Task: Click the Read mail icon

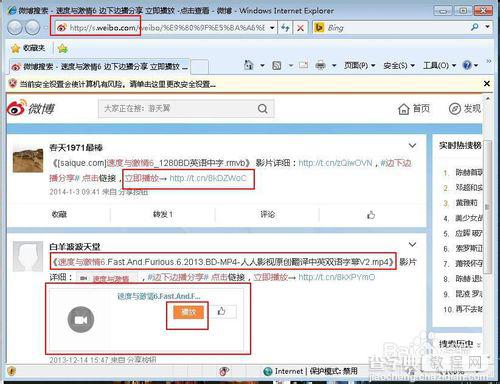Action: (x=303, y=65)
